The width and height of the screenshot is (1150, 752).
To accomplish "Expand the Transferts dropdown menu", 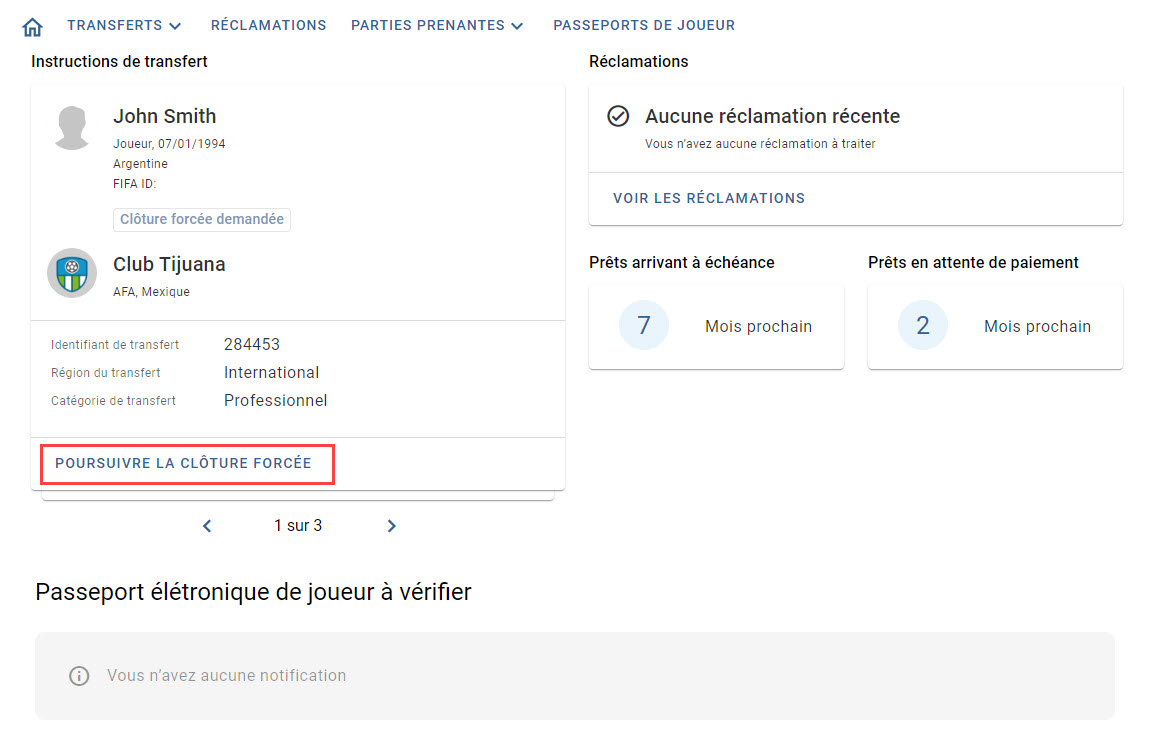I will pos(124,26).
